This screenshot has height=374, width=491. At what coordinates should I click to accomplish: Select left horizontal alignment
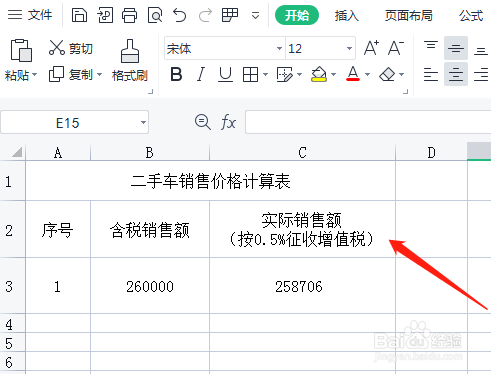431,74
